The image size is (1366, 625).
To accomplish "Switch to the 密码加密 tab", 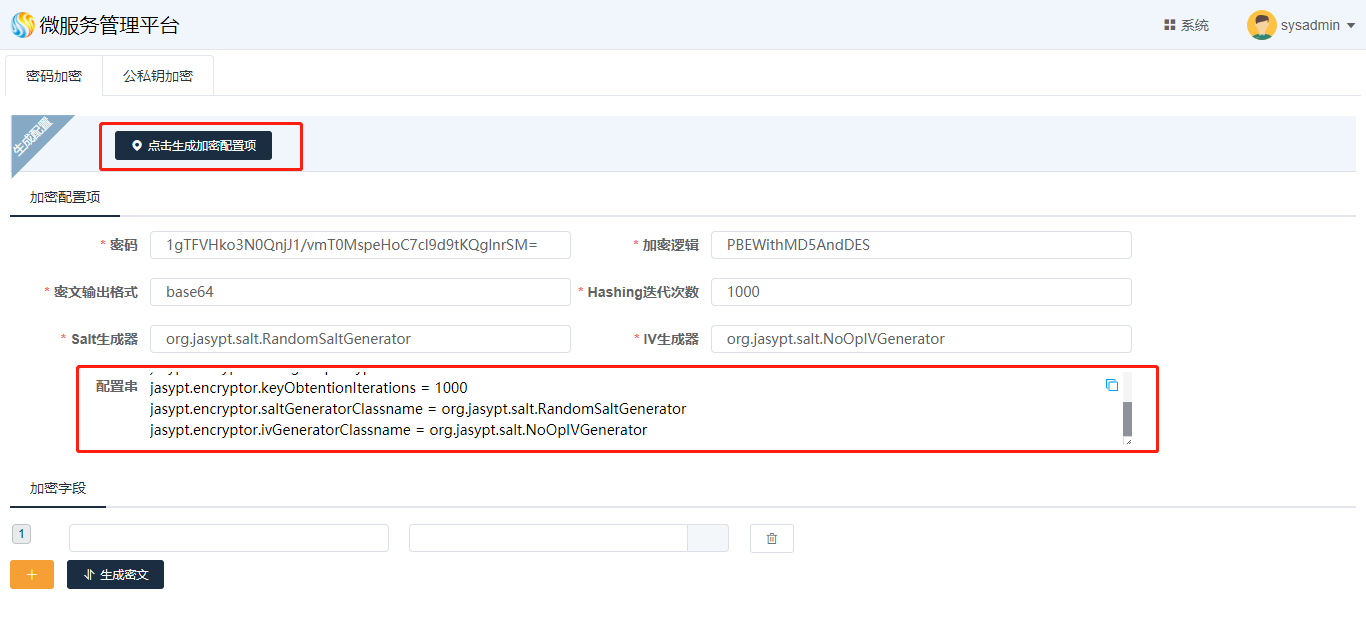I will (x=54, y=76).
